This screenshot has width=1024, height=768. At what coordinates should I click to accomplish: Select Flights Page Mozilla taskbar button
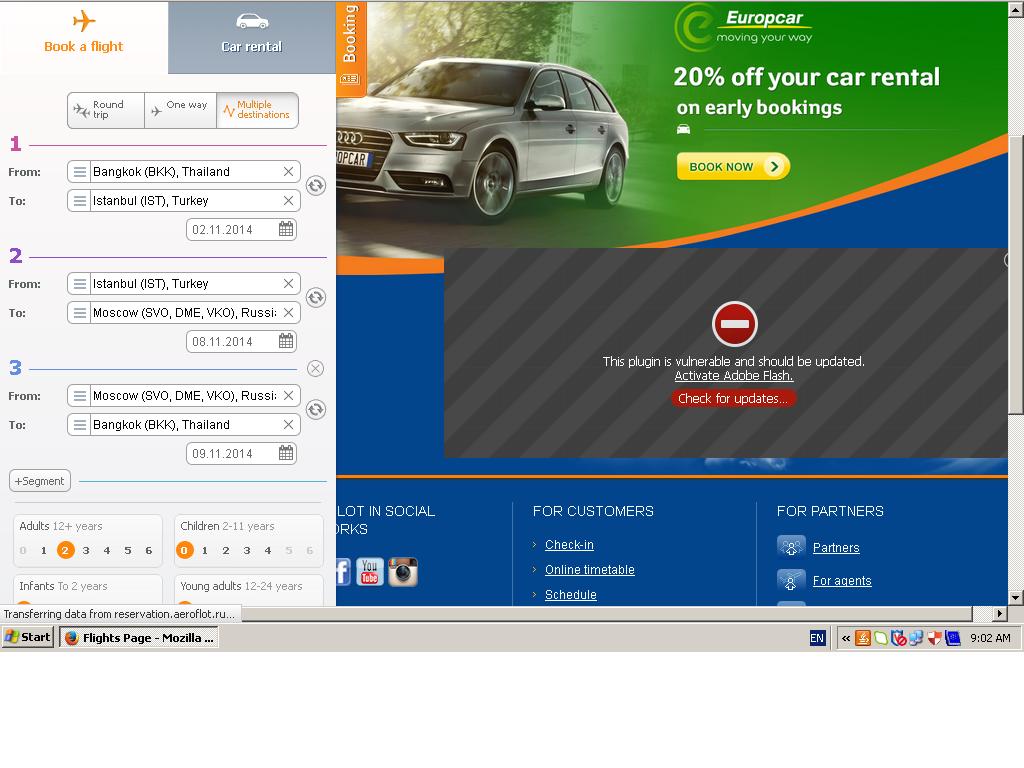pyautogui.click(x=139, y=638)
